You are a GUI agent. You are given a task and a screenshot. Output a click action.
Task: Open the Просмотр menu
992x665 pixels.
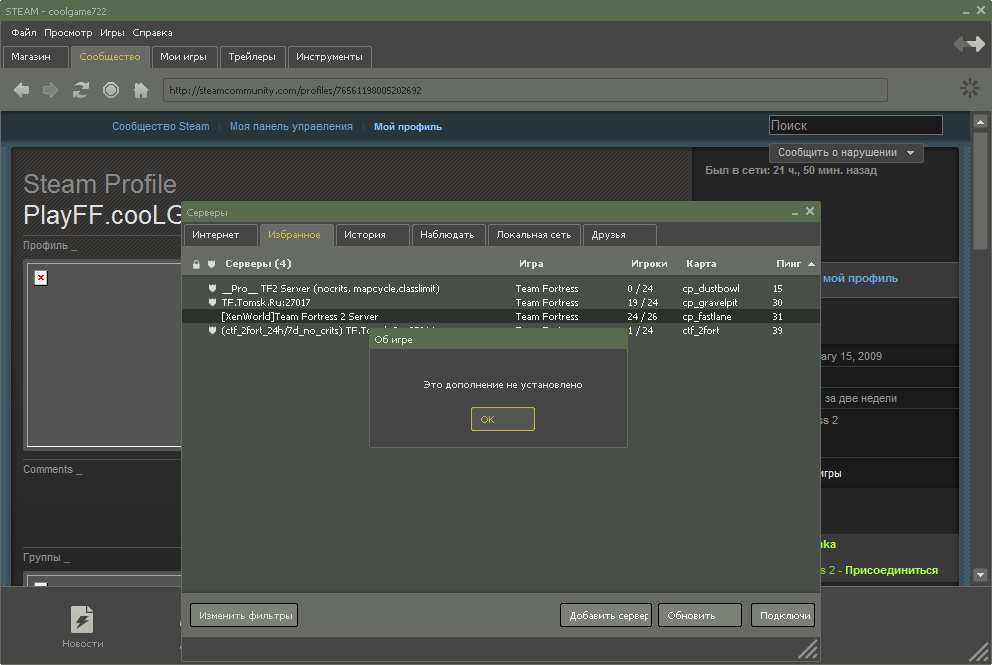coord(68,32)
